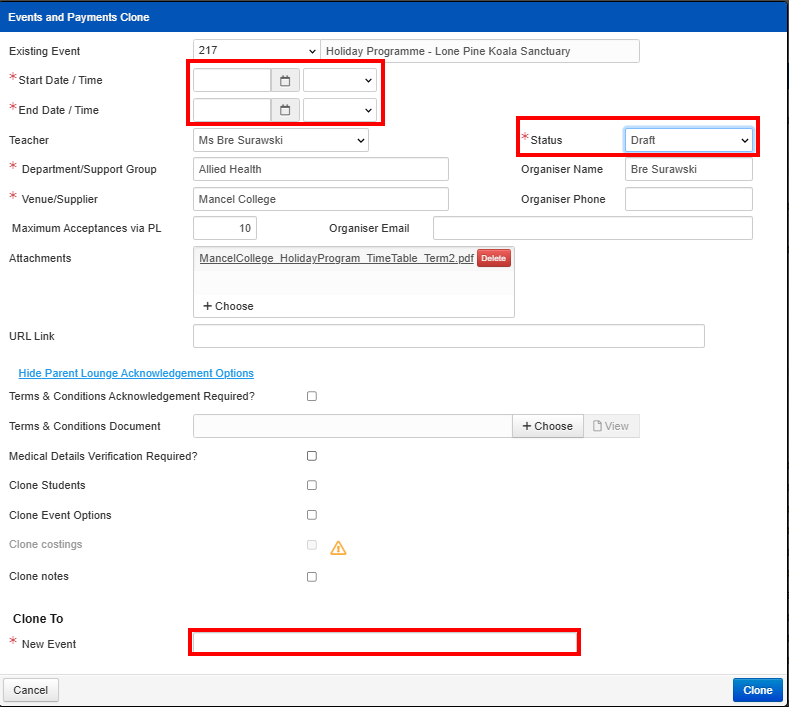
Task: Open the End Date calendar picker
Action: [285, 110]
